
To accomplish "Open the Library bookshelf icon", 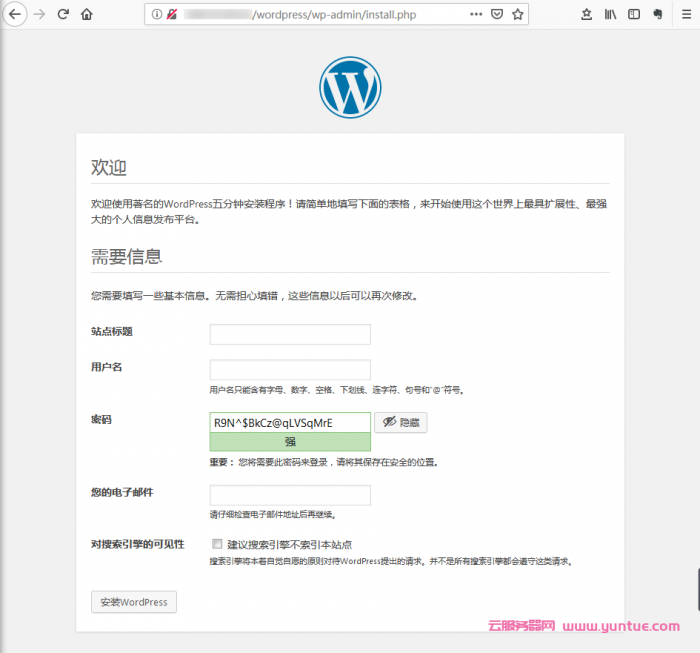I will [x=610, y=14].
